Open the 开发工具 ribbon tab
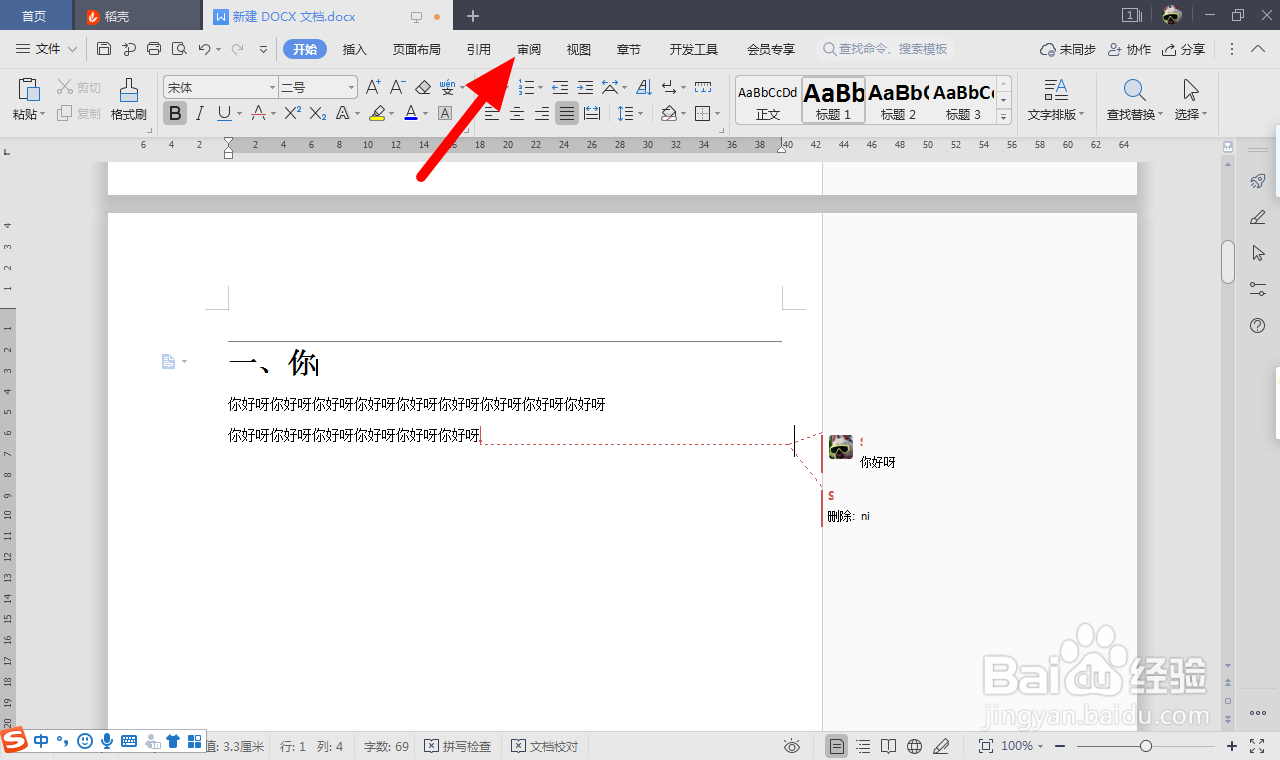The height and width of the screenshot is (760, 1280). pos(694,49)
